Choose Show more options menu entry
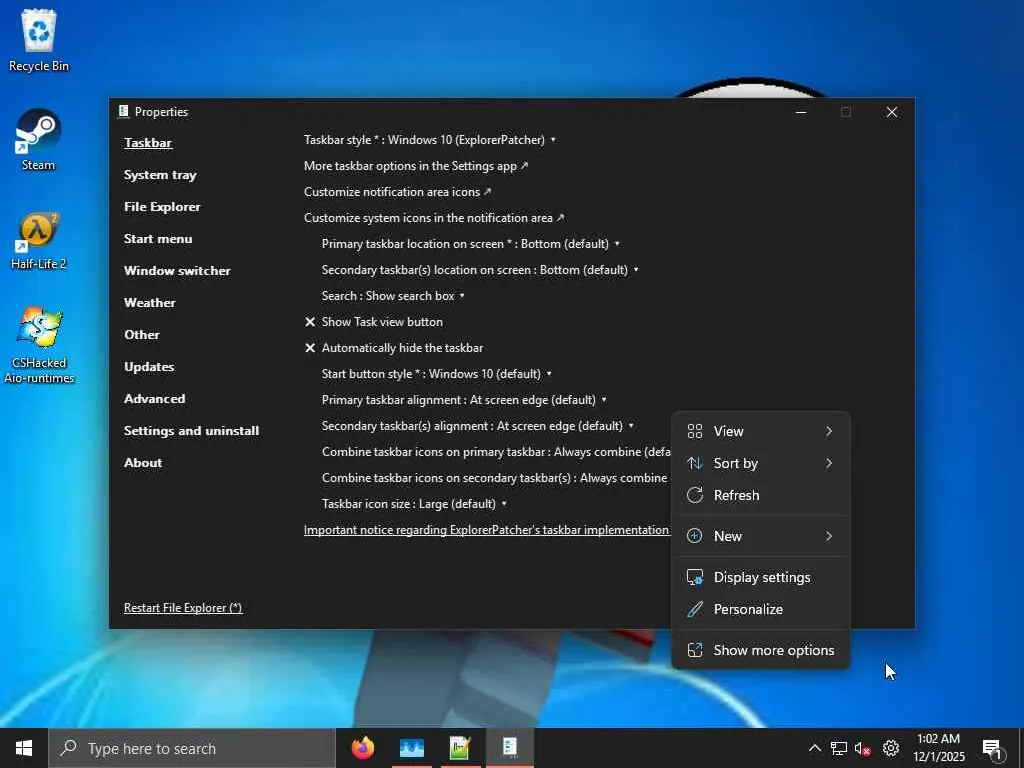1024x768 pixels. coord(761,650)
